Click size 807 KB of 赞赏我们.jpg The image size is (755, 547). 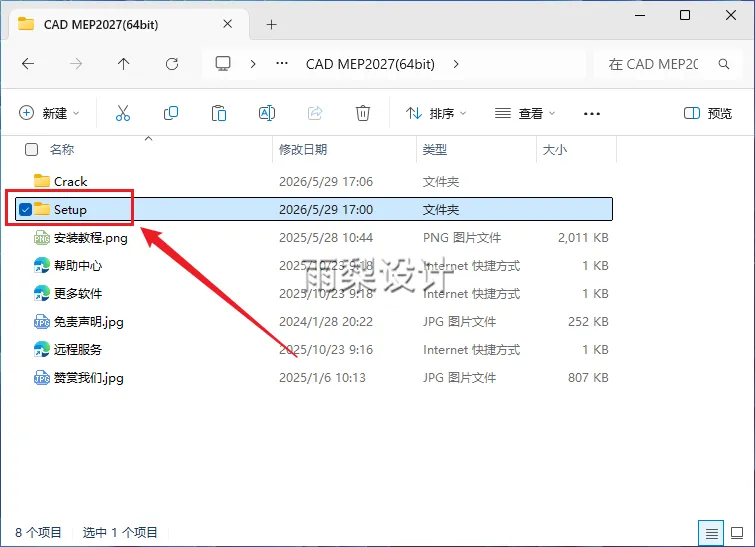coord(588,378)
